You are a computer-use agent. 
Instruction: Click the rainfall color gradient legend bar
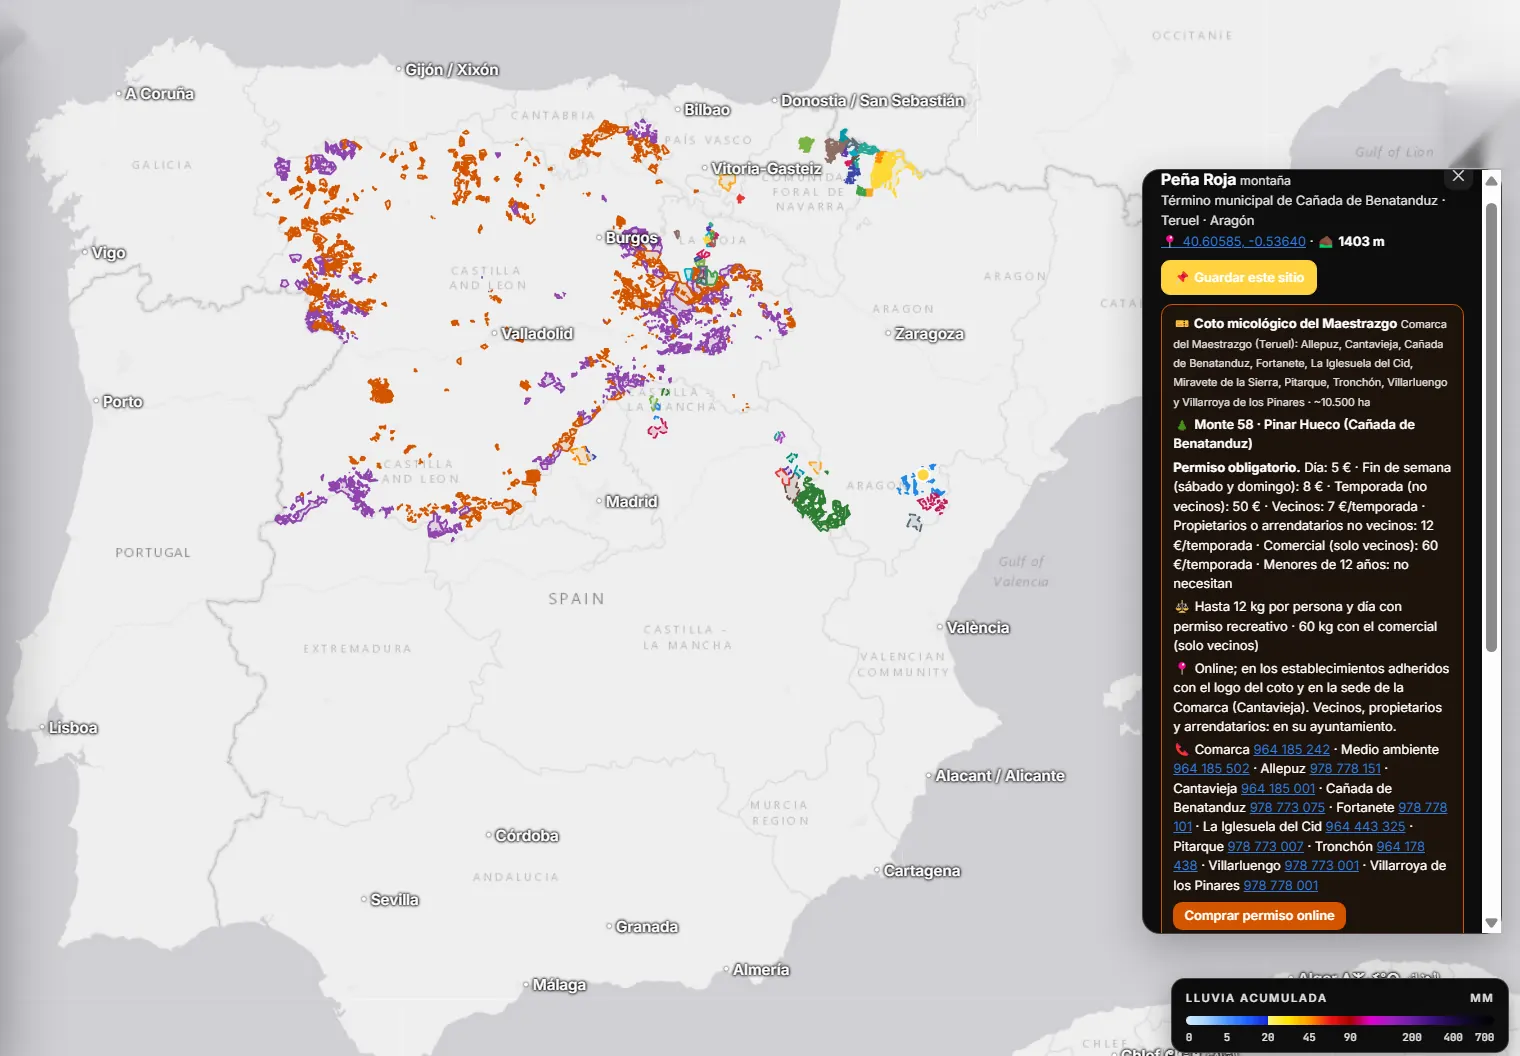click(1339, 1021)
